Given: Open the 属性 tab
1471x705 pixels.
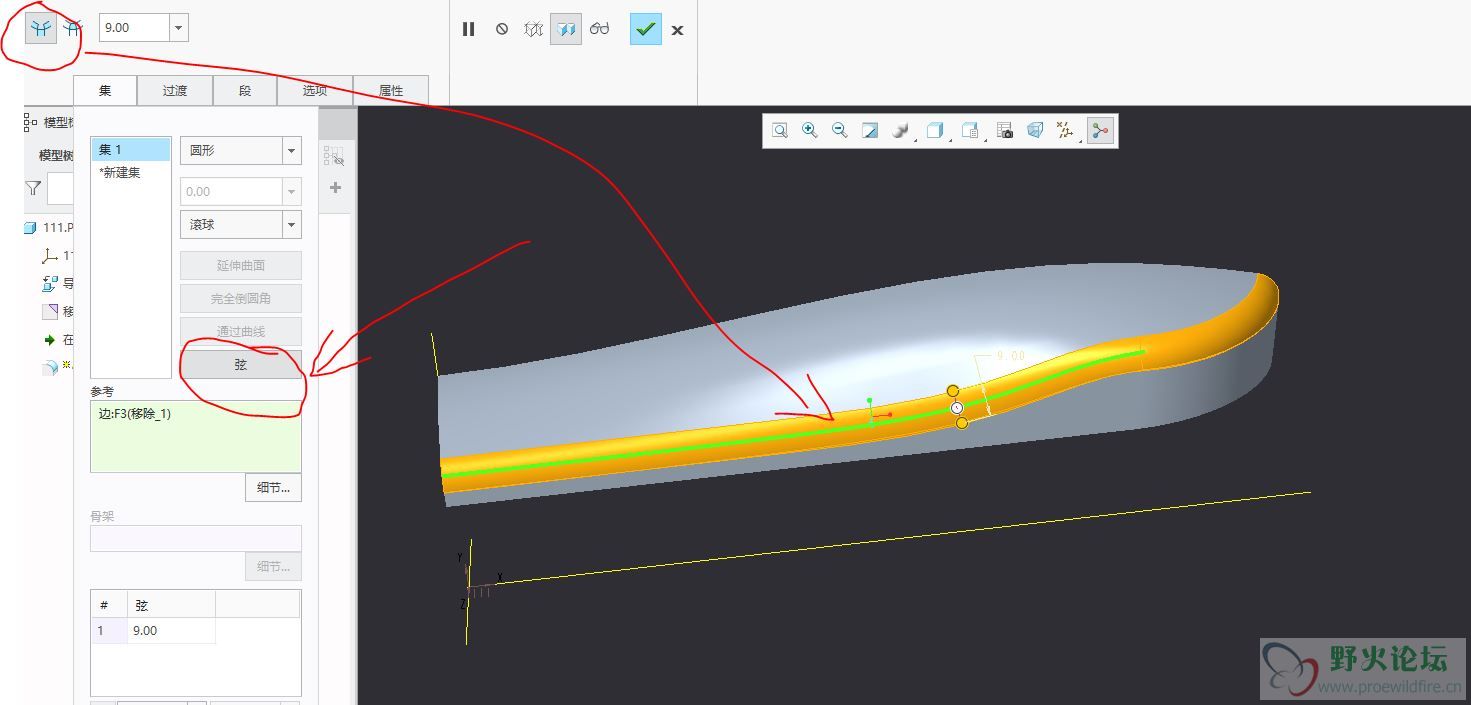Looking at the screenshot, I should (x=391, y=90).
